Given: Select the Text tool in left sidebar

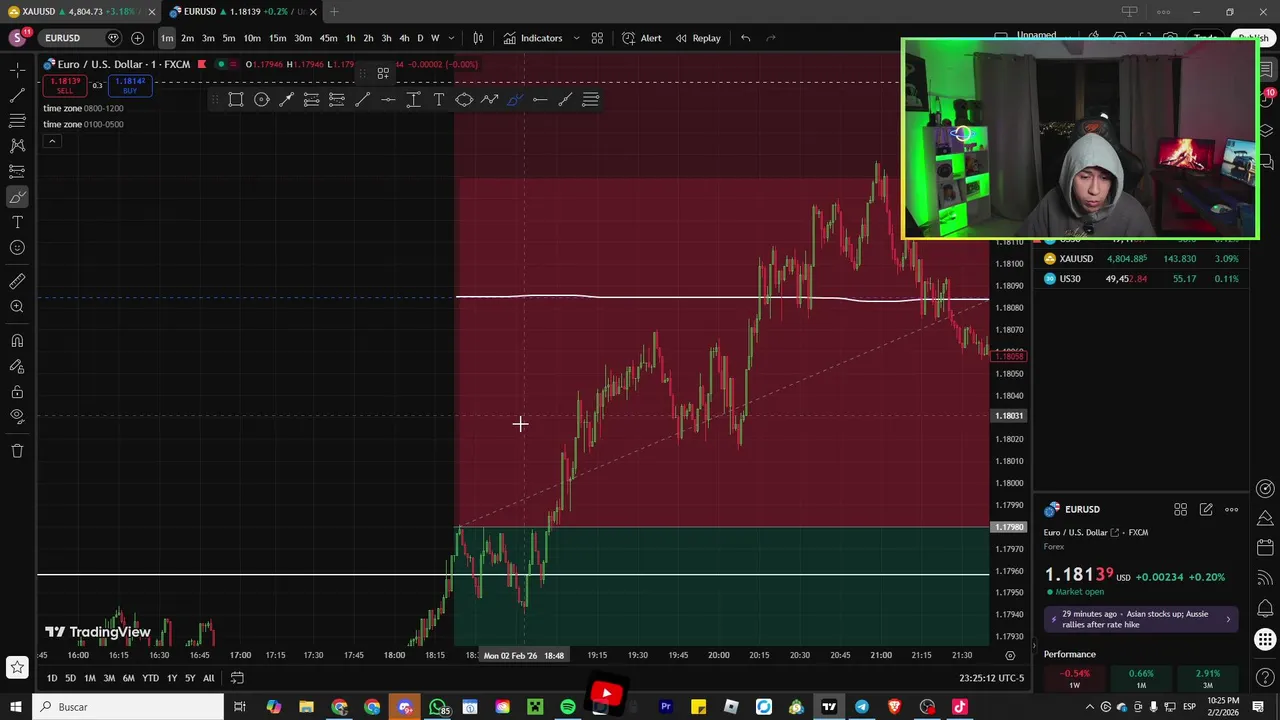Looking at the screenshot, I should click(17, 222).
